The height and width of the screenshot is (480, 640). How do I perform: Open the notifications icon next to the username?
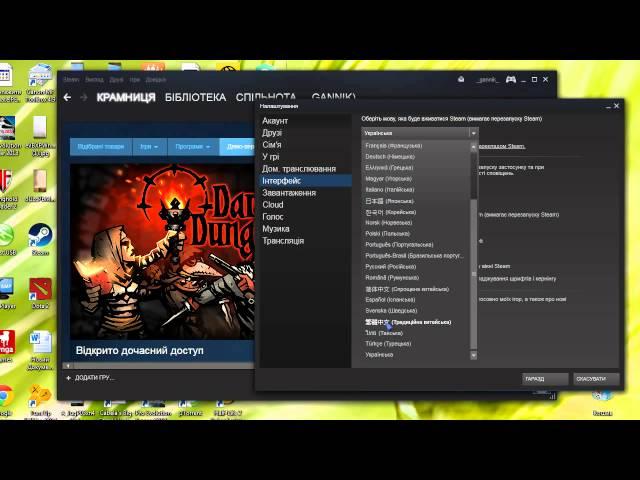(461, 79)
